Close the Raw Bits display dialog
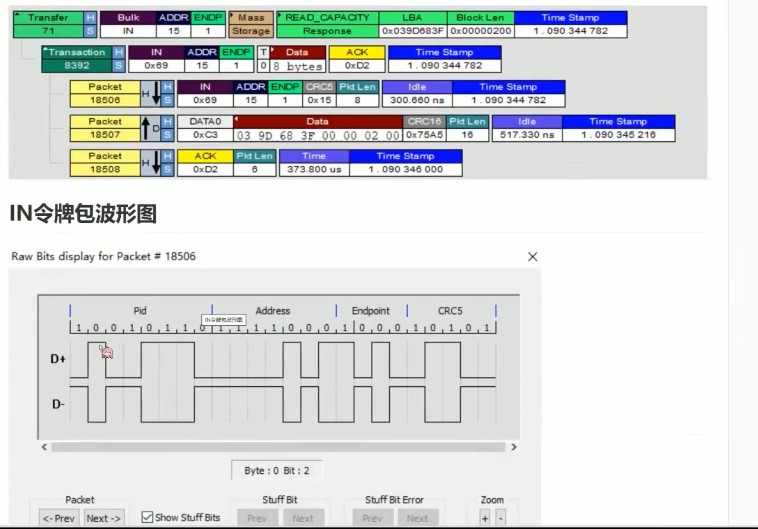 (x=531, y=257)
